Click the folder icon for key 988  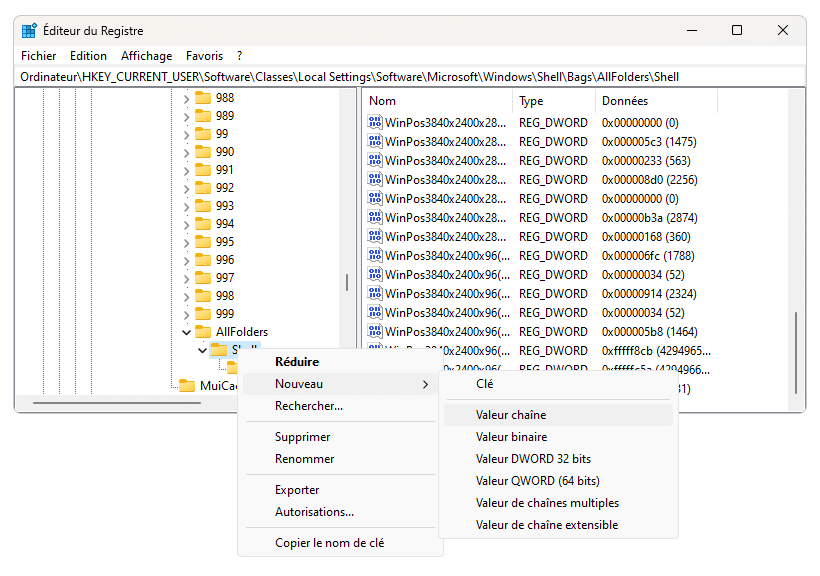(x=203, y=98)
